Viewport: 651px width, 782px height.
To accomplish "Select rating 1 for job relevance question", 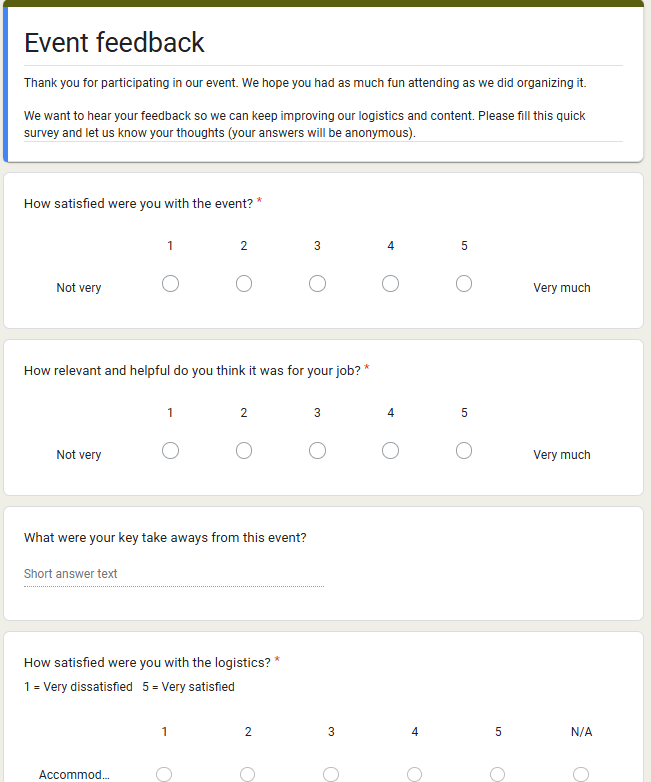I will [x=170, y=451].
